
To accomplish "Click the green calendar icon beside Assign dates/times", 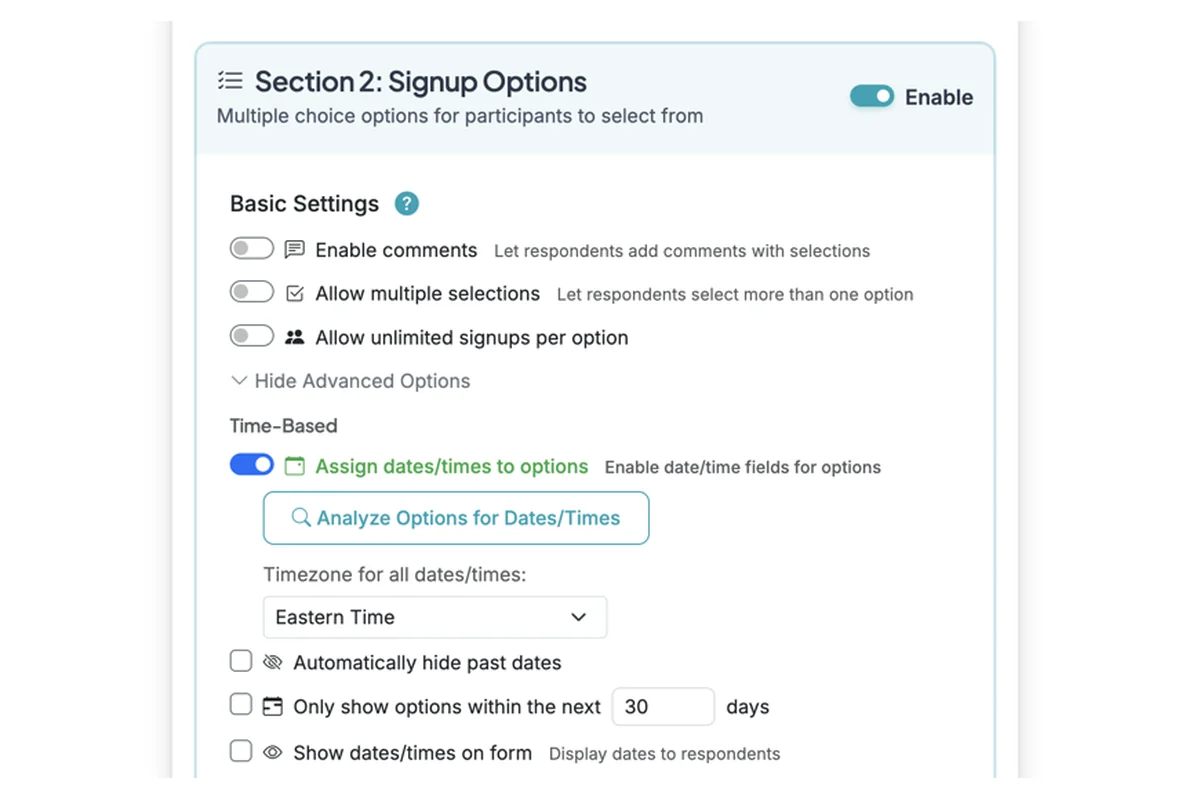I will [295, 466].
